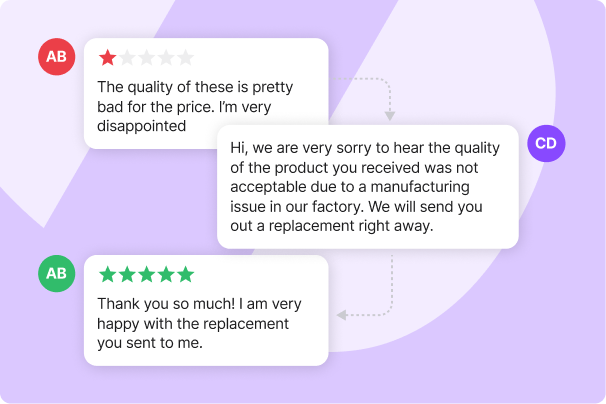606x404 pixels.
Task: Click the single red star rating
Action: coord(107,58)
